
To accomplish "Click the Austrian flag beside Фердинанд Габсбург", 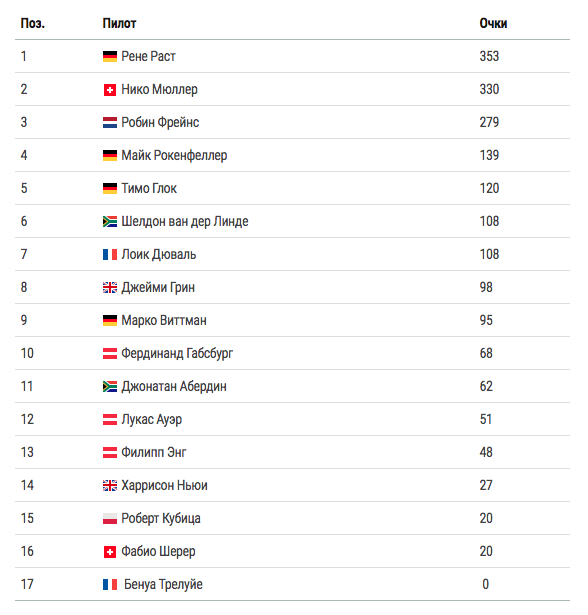I will pos(110,353).
